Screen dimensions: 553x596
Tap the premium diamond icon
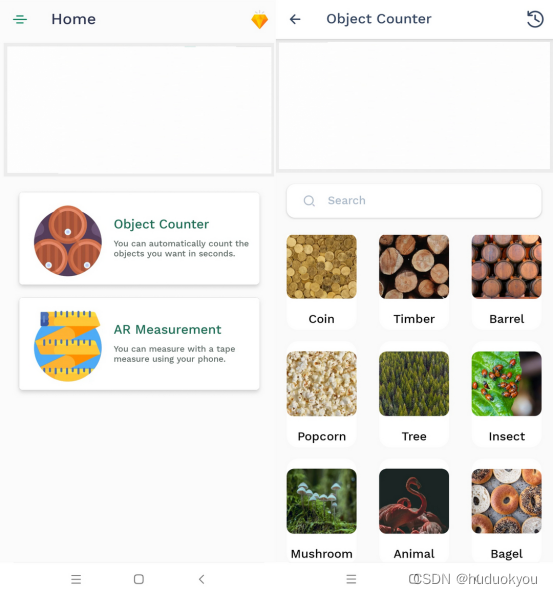260,20
